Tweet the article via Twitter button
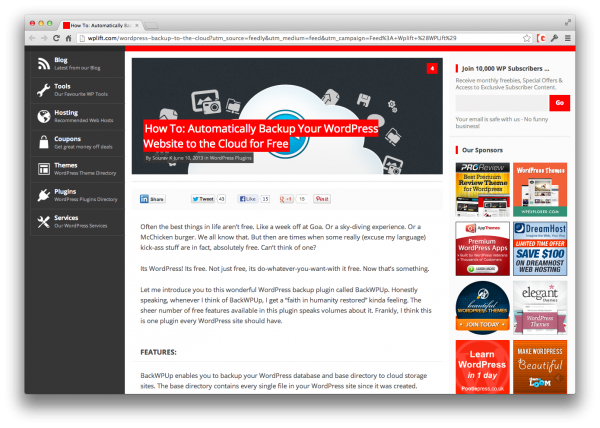 [x=203, y=199]
